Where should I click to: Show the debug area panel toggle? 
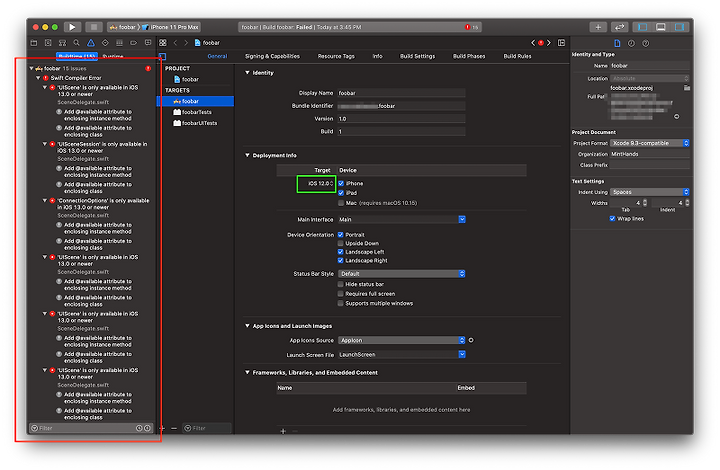pos(661,27)
